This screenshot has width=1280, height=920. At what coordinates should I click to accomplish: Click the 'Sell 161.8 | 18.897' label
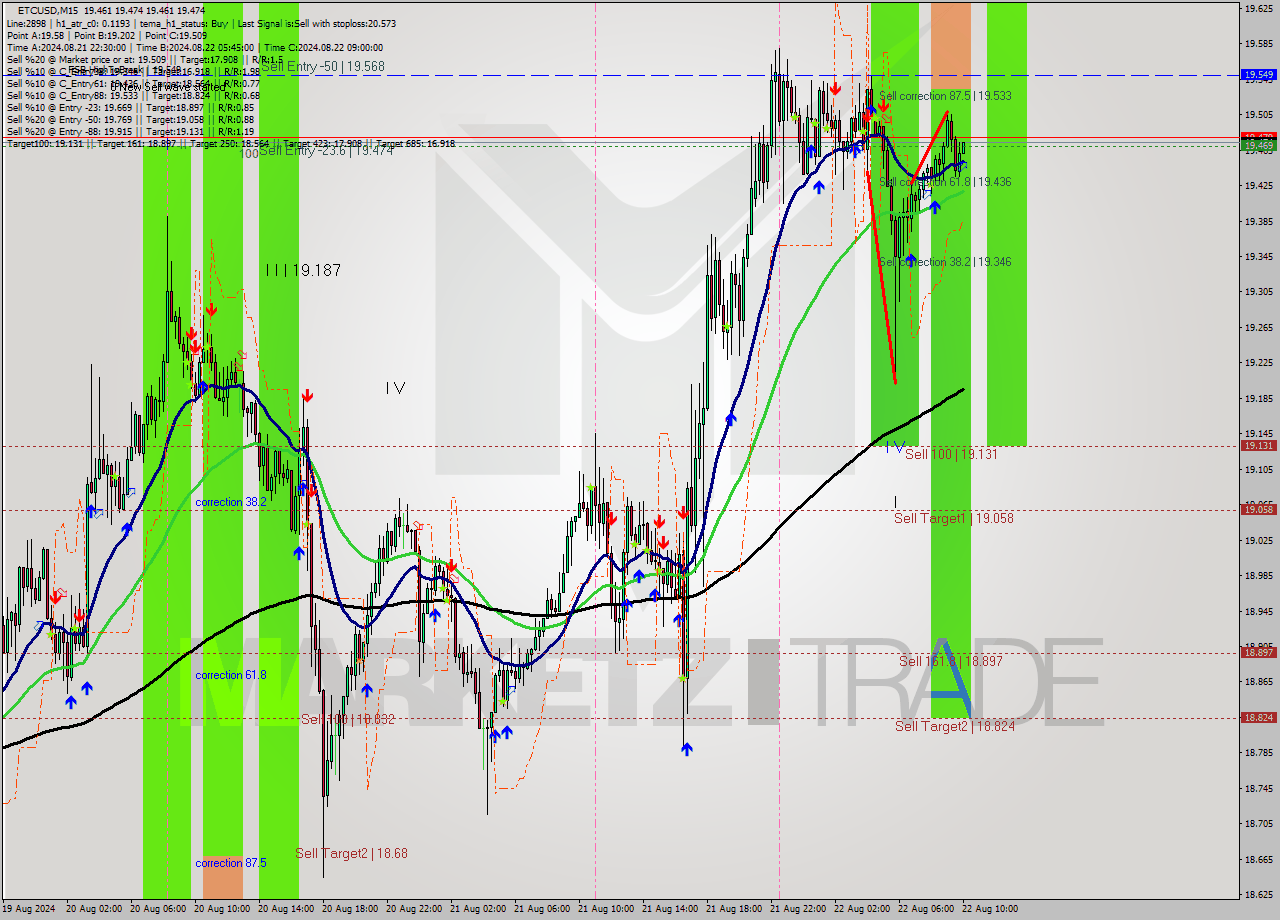(x=950, y=661)
